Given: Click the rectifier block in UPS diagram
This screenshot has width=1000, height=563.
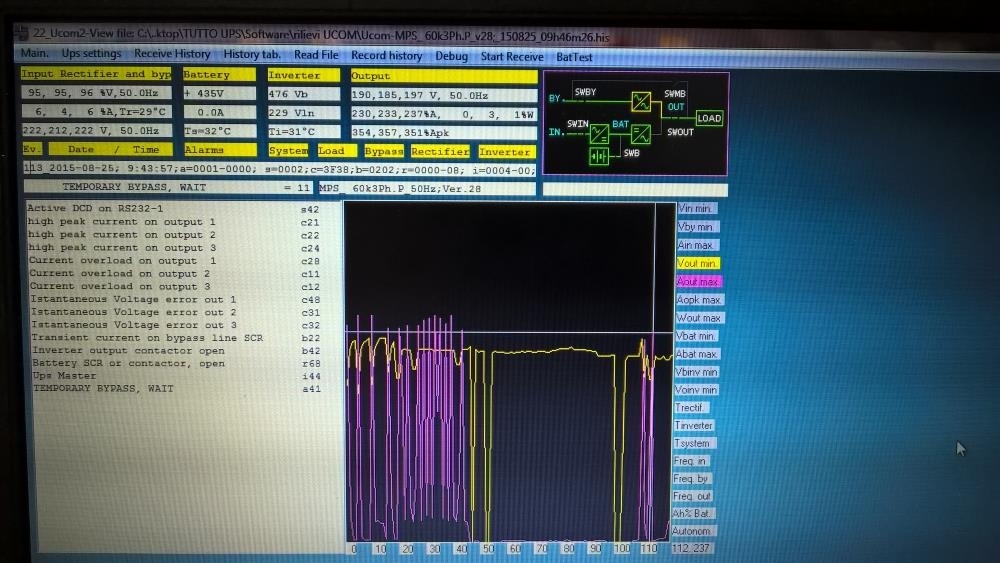Looking at the screenshot, I should point(598,135).
